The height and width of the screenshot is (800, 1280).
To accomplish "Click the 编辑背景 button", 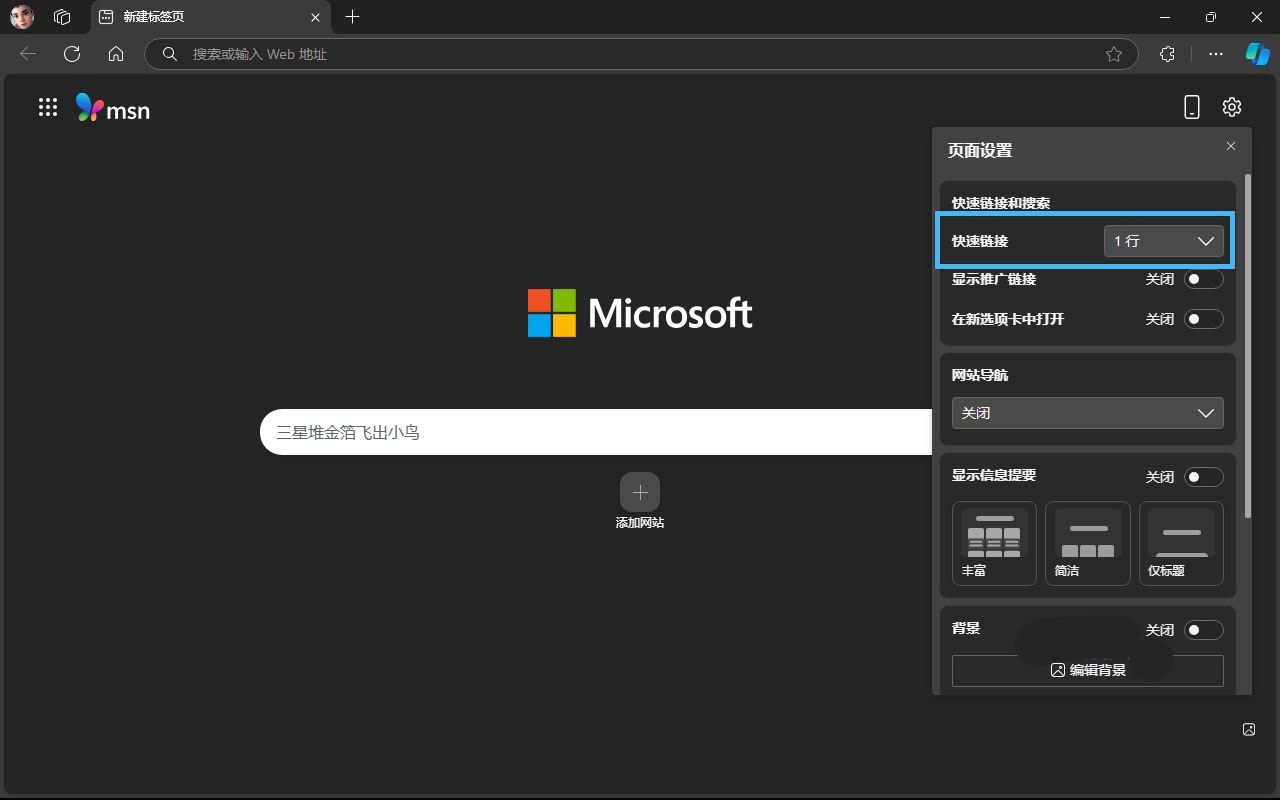I will pos(1088,671).
